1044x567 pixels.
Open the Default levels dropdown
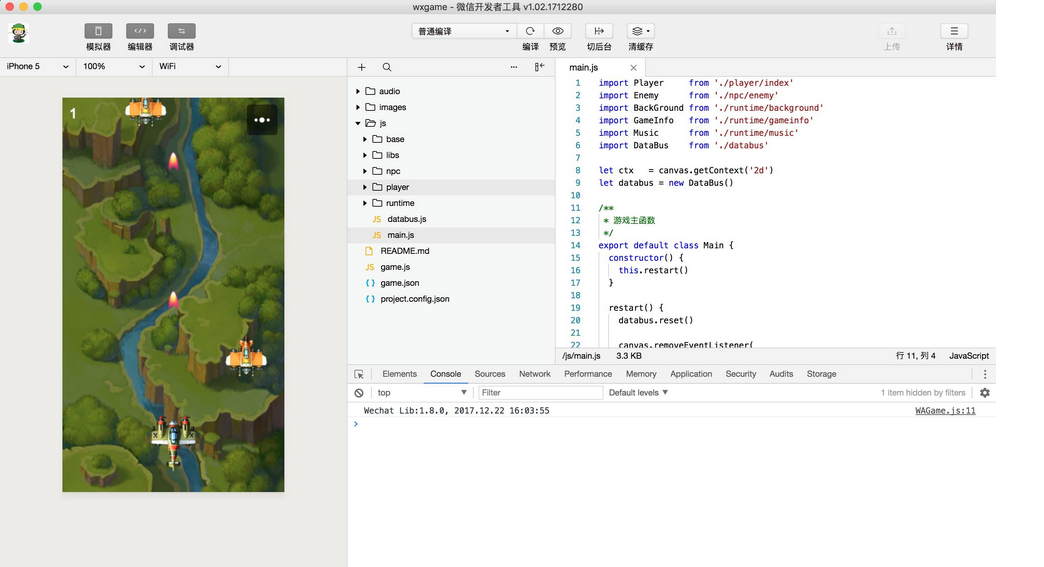(638, 393)
